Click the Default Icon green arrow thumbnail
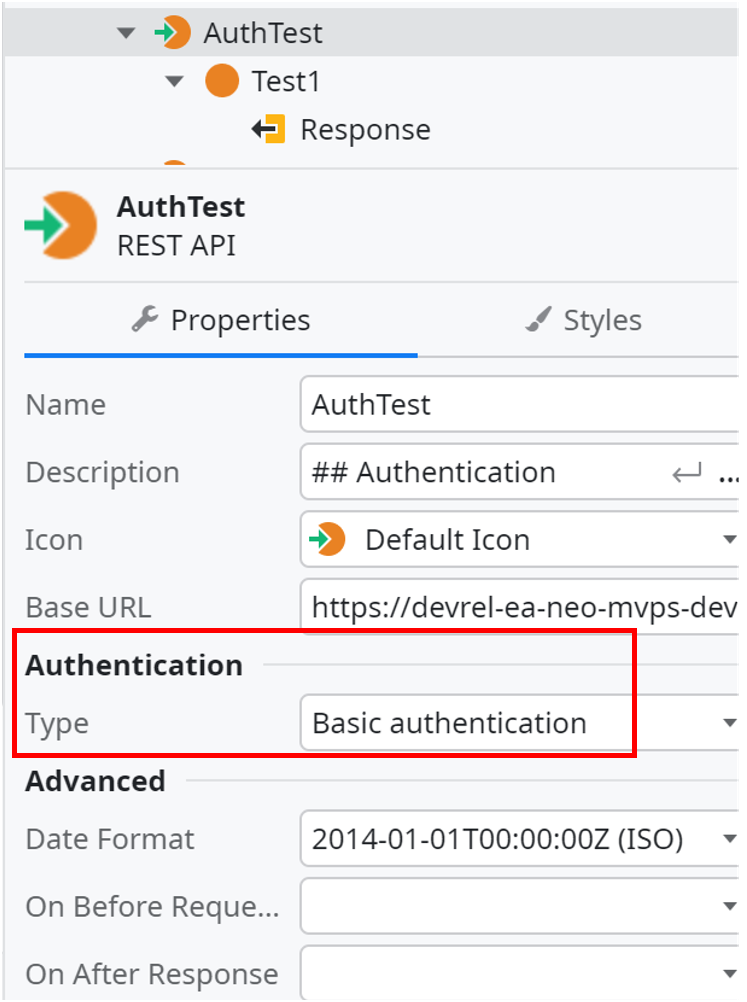The image size is (747, 1002). [327, 539]
